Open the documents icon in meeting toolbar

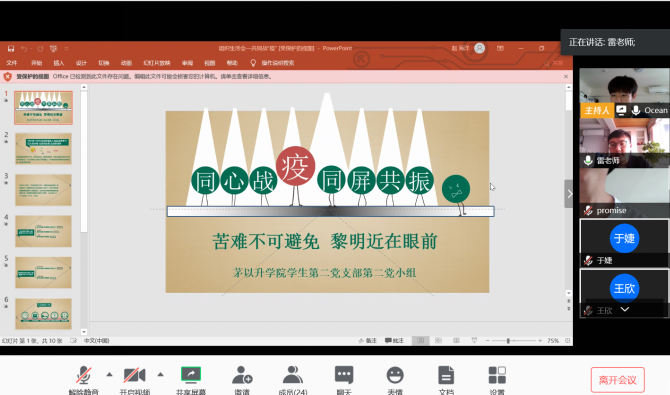(x=446, y=375)
